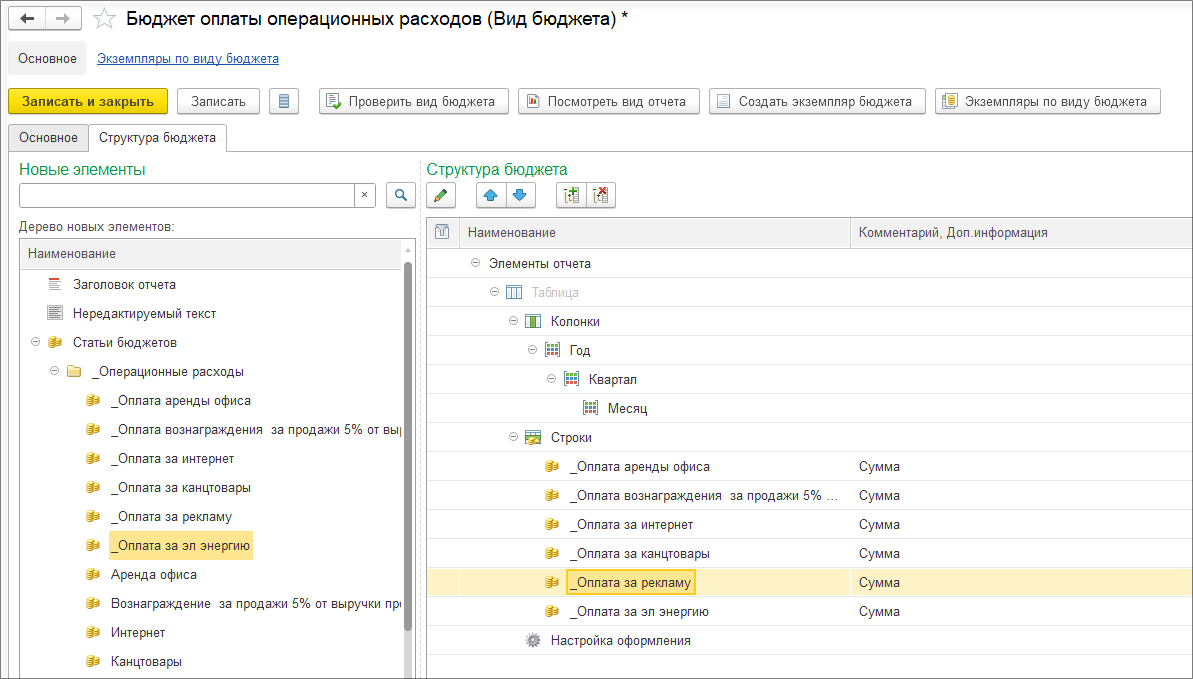Click coin icon of _Оплата за интернет in left tree
The height and width of the screenshot is (679, 1193).
[93, 458]
